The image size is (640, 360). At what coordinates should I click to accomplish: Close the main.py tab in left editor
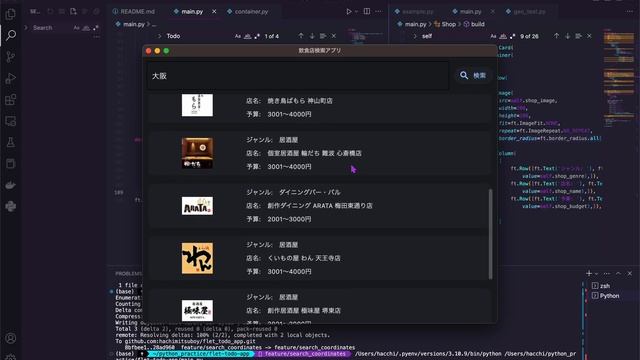click(x=214, y=11)
